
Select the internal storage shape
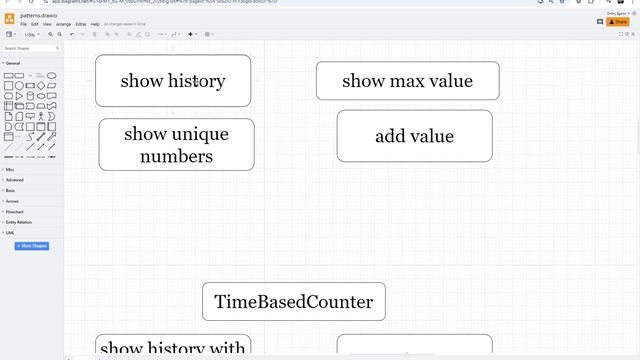8,106
